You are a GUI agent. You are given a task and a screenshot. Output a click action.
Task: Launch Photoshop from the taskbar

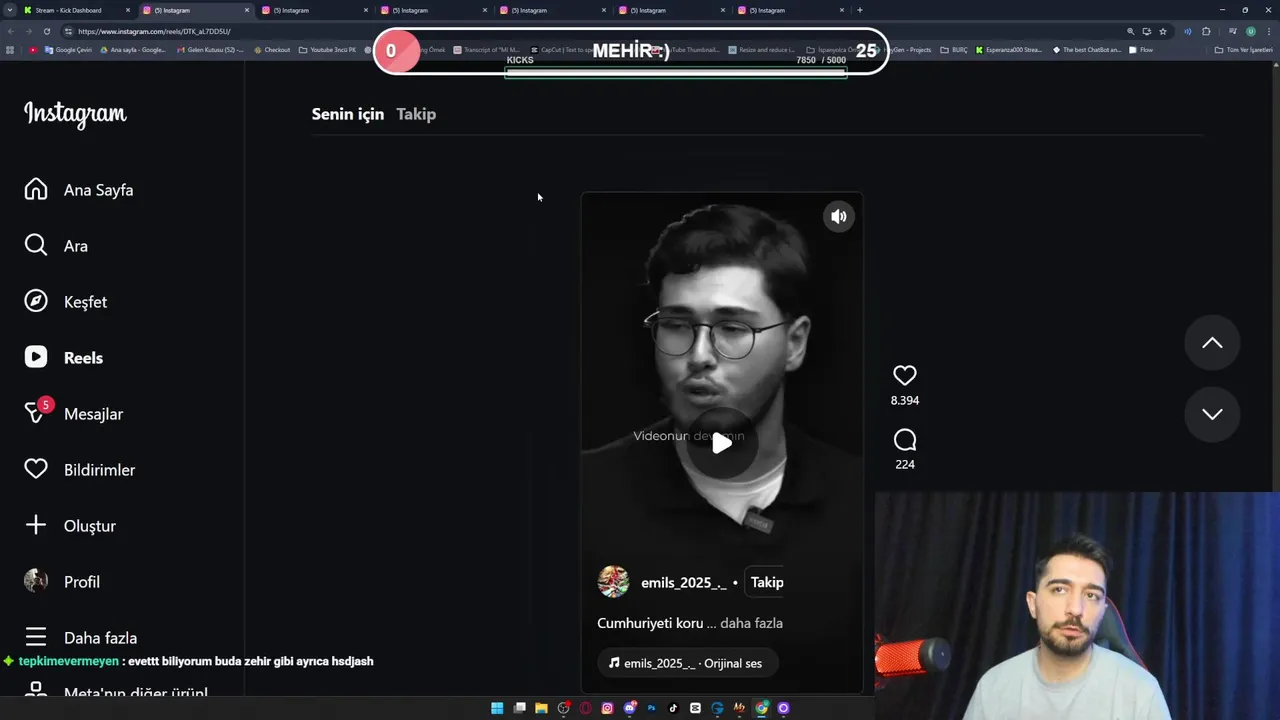pos(651,708)
